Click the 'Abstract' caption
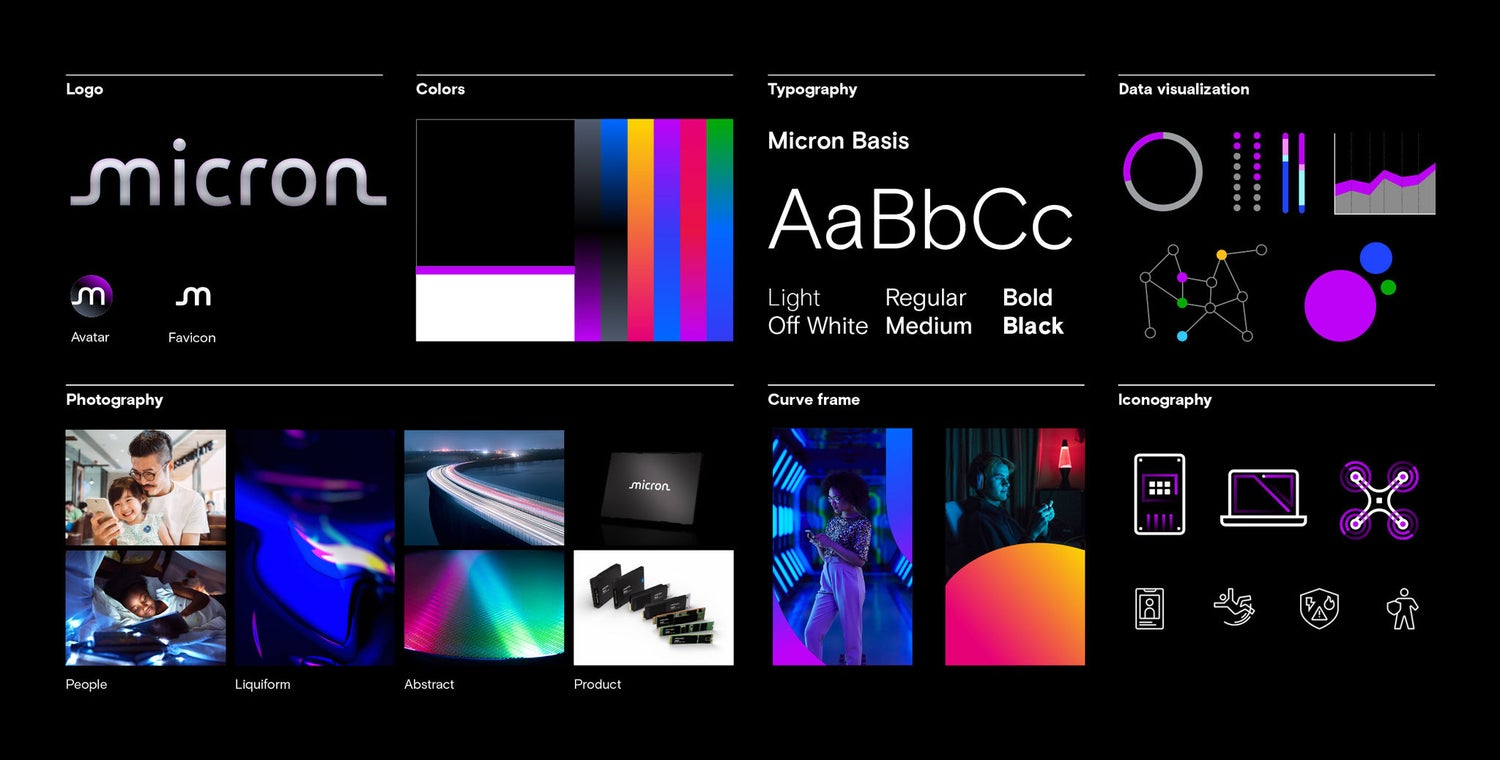 [429, 684]
